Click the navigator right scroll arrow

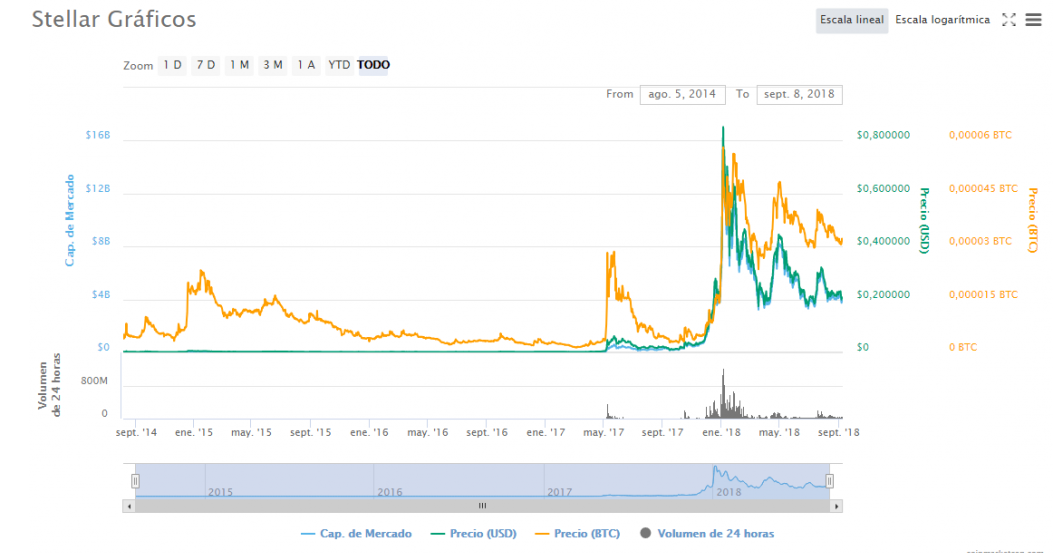[836, 506]
